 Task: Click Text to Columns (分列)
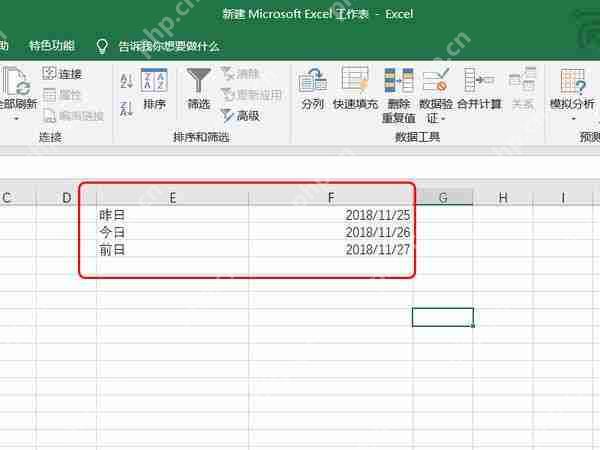pyautogui.click(x=313, y=89)
